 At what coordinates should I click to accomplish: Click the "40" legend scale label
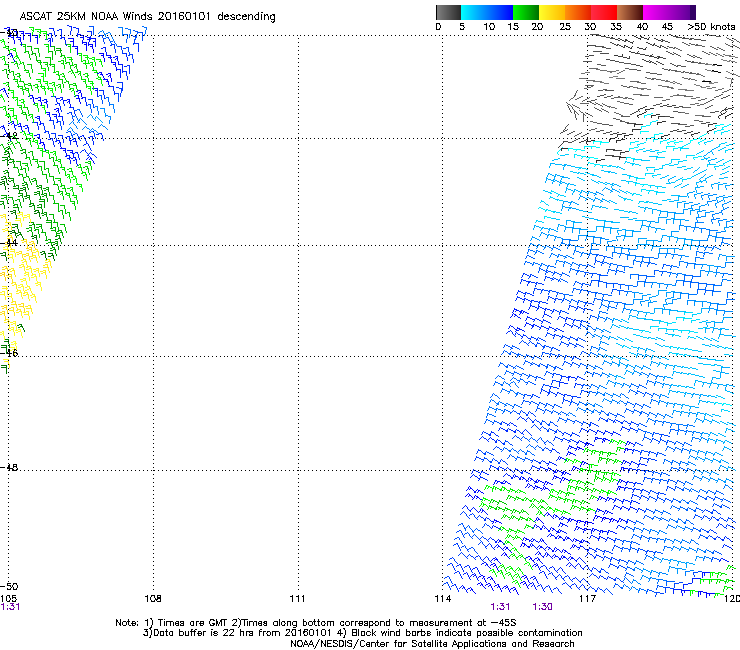[642, 27]
